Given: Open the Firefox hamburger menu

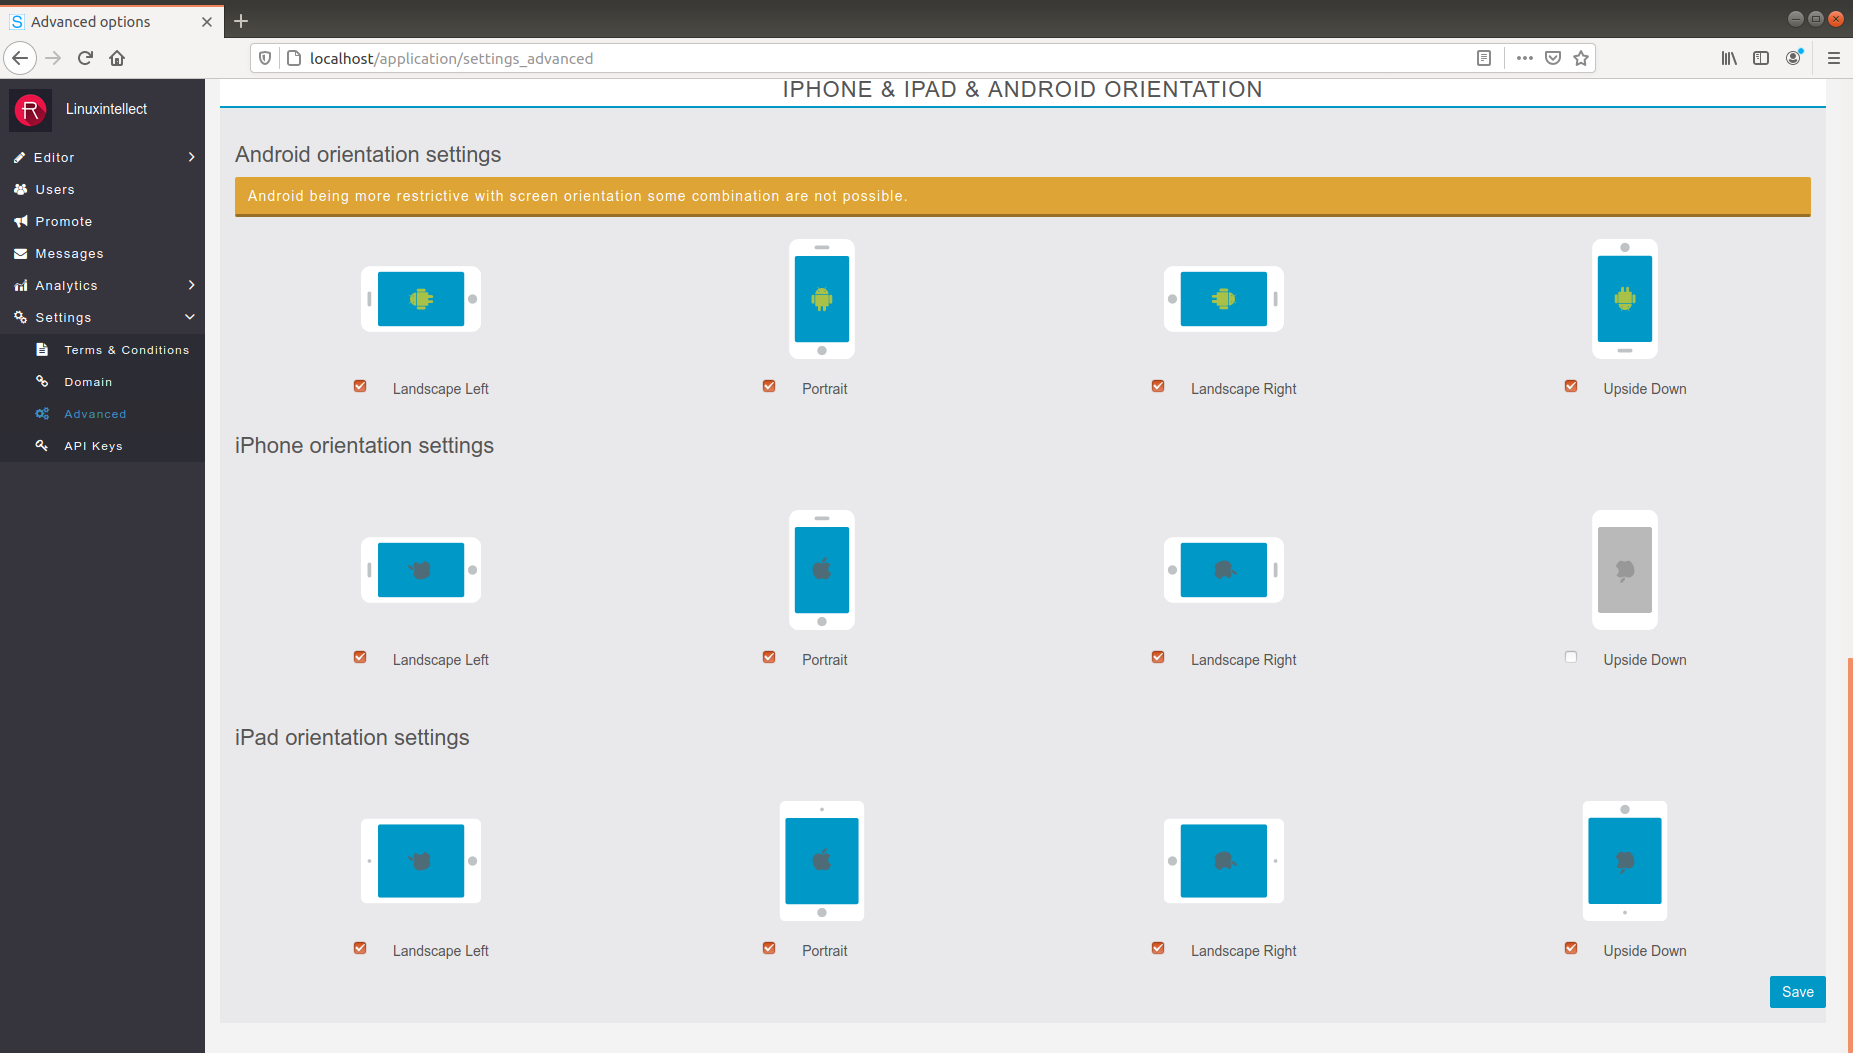Looking at the screenshot, I should pos(1834,57).
